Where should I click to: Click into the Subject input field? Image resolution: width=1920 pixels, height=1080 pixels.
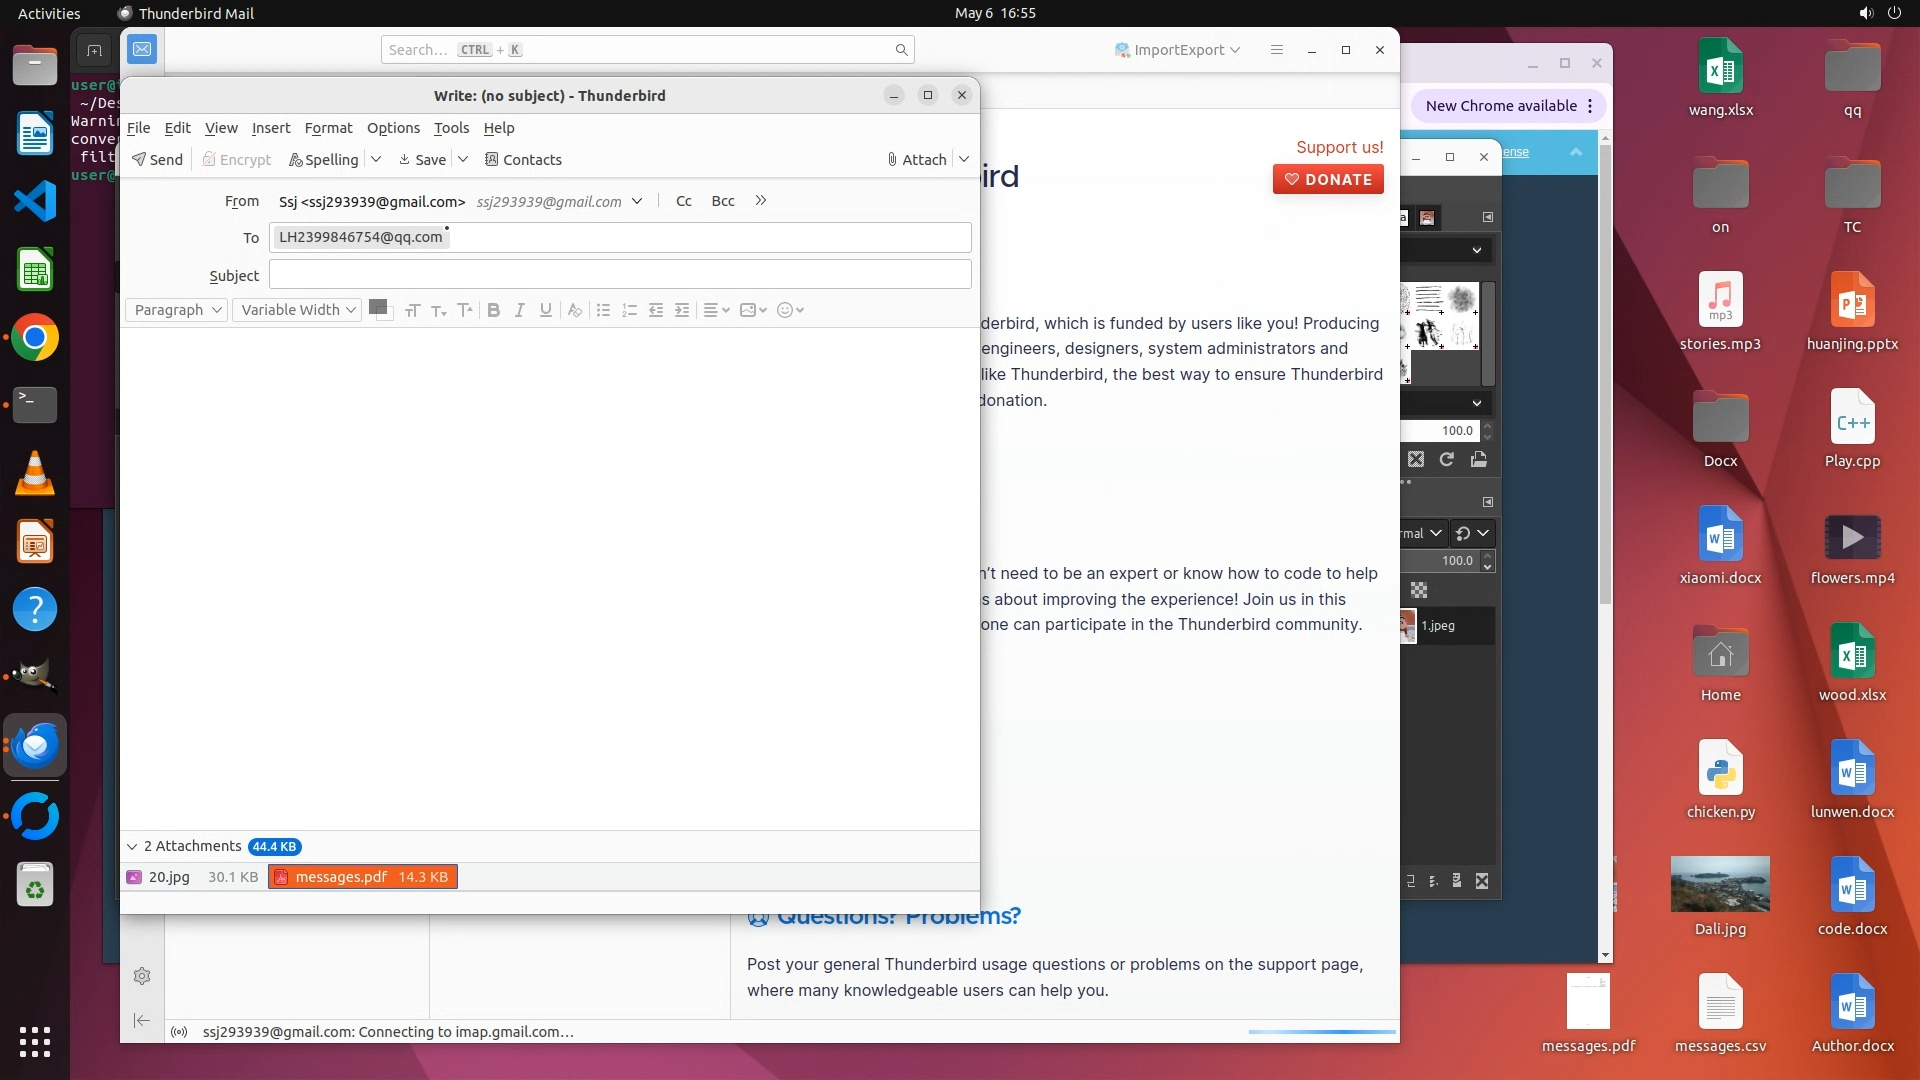620,275
